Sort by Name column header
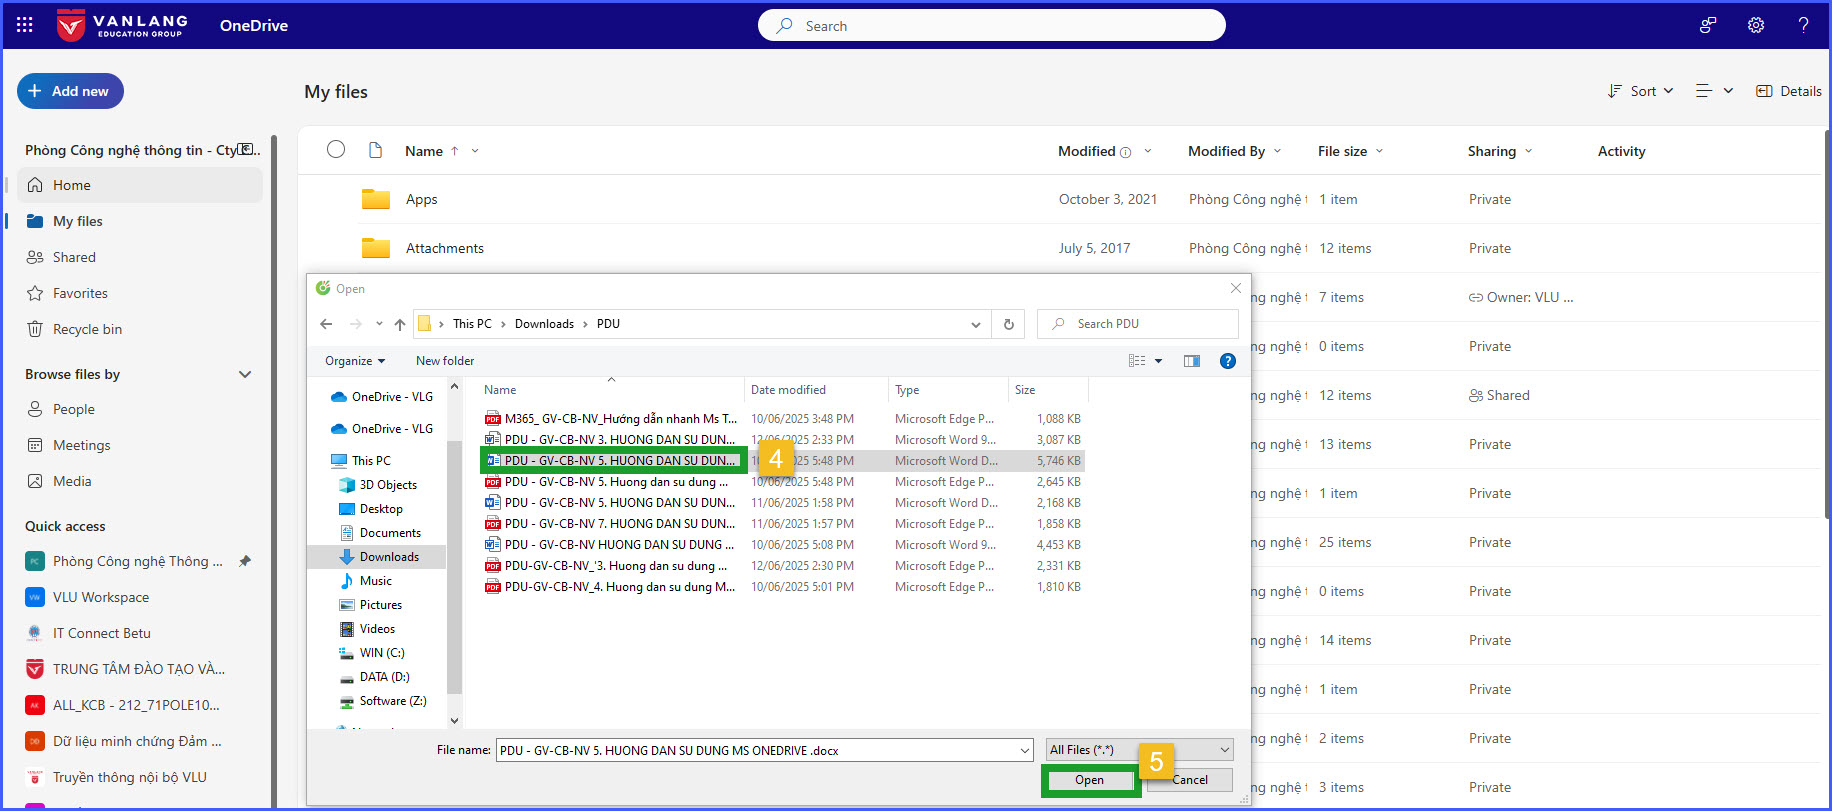This screenshot has height=811, width=1832. 424,151
